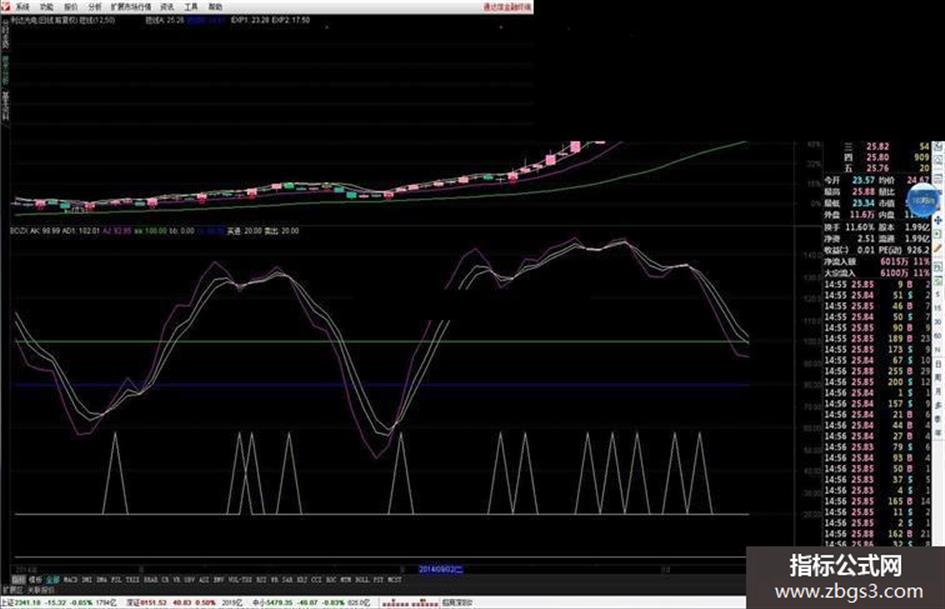The width and height of the screenshot is (945, 609).
Task: Switch indicator to MACD
Action: coord(71,579)
